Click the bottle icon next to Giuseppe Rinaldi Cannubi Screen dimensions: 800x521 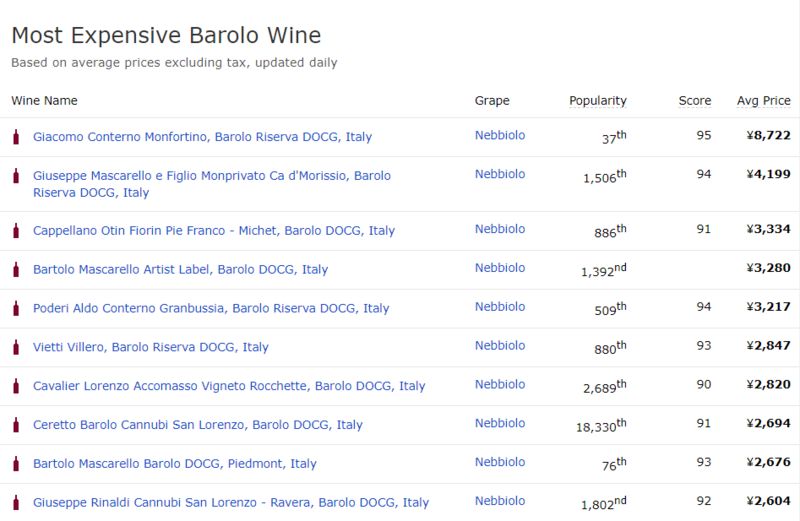coord(16,502)
